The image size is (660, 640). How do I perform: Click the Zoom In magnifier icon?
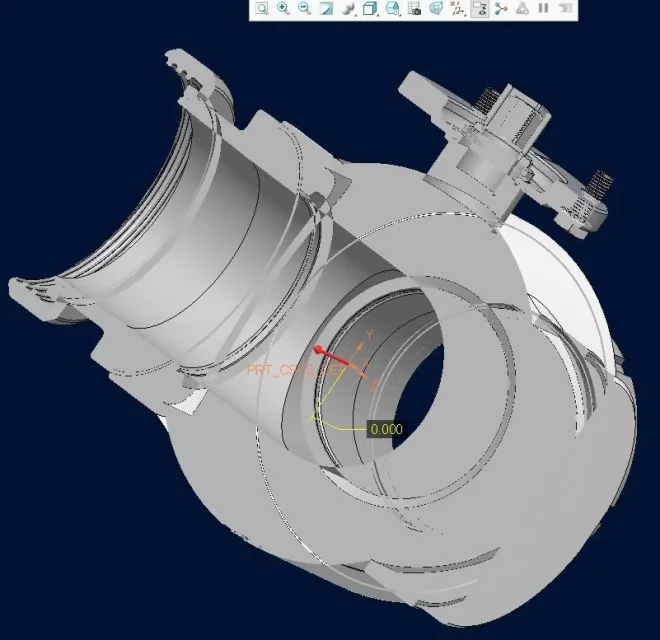pos(283,9)
